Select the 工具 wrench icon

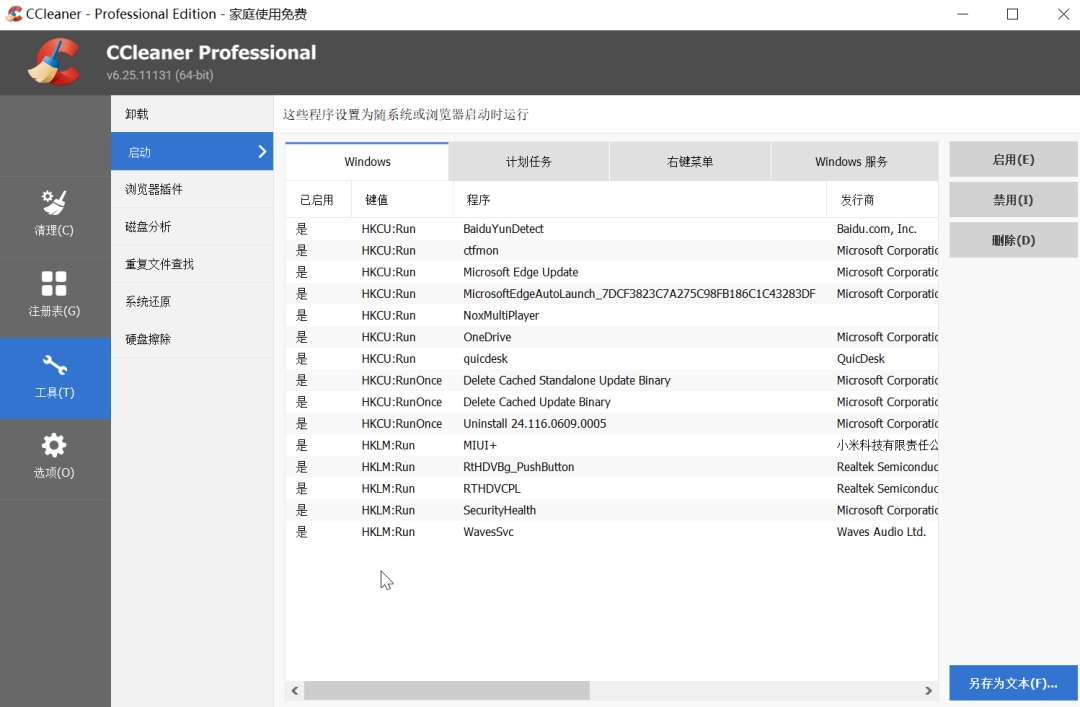[54, 365]
